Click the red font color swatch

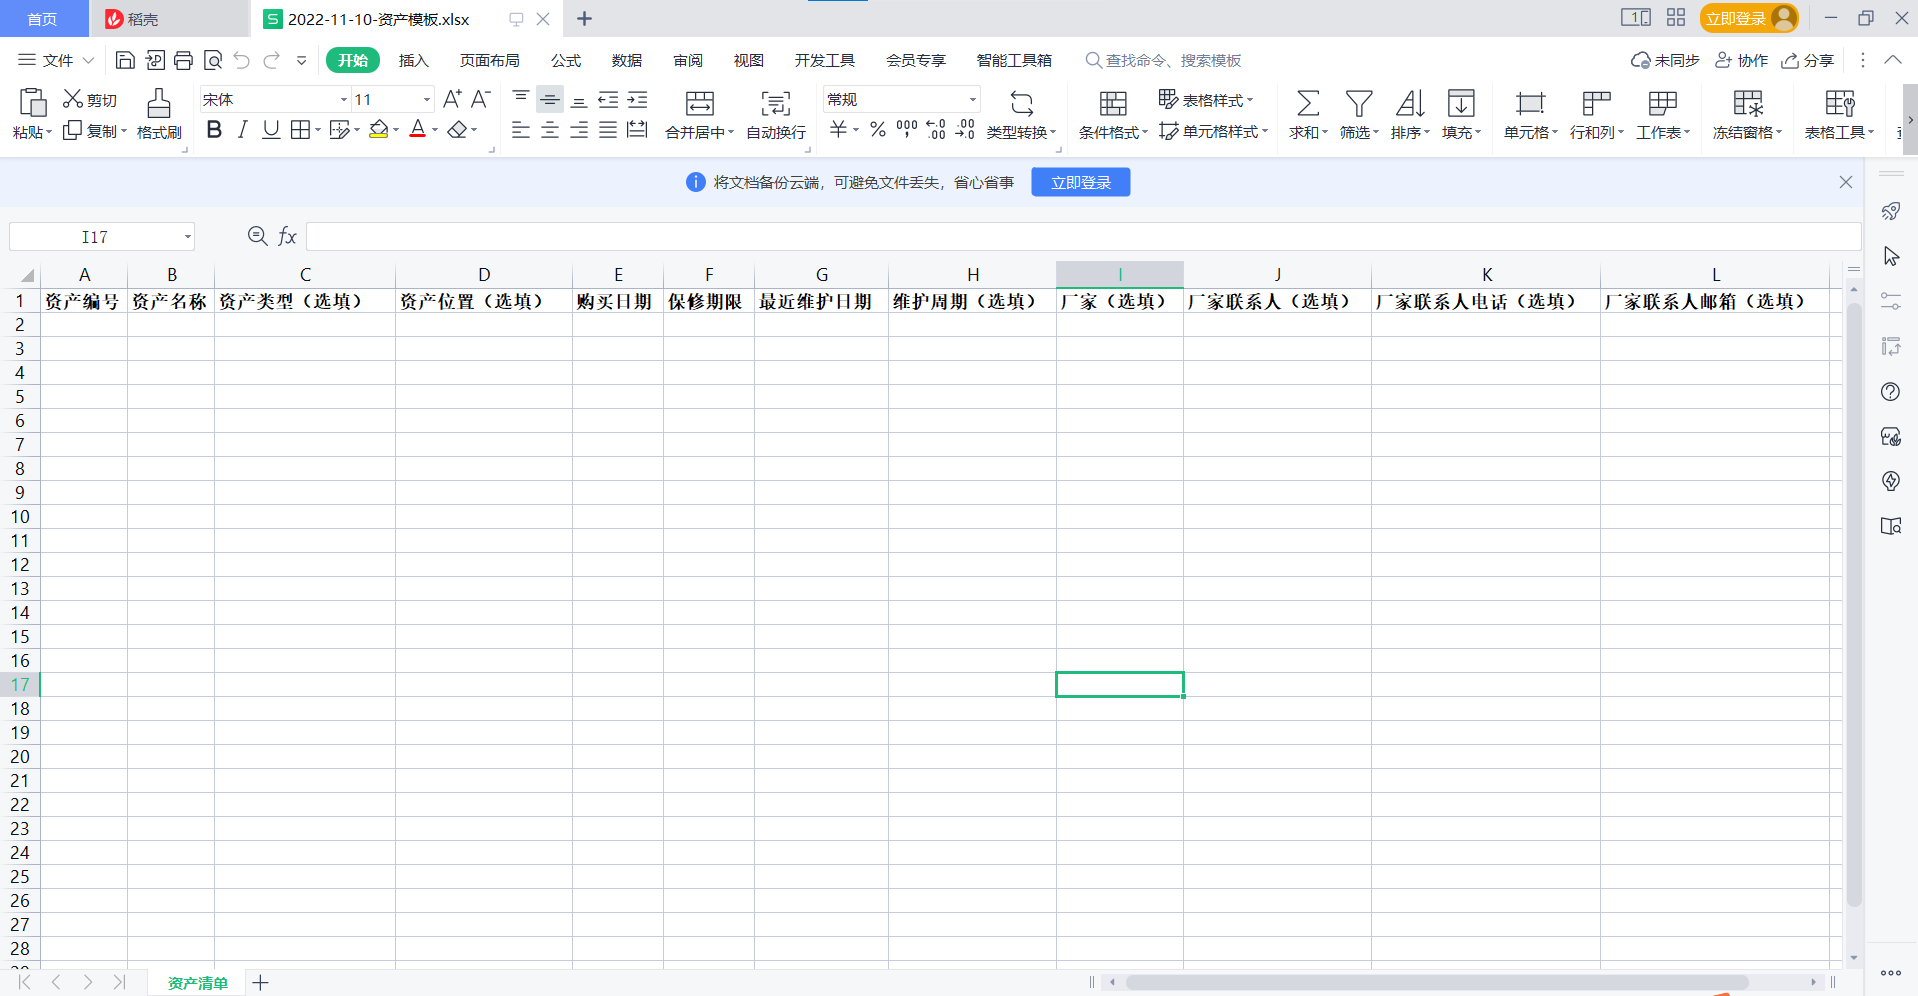(418, 130)
